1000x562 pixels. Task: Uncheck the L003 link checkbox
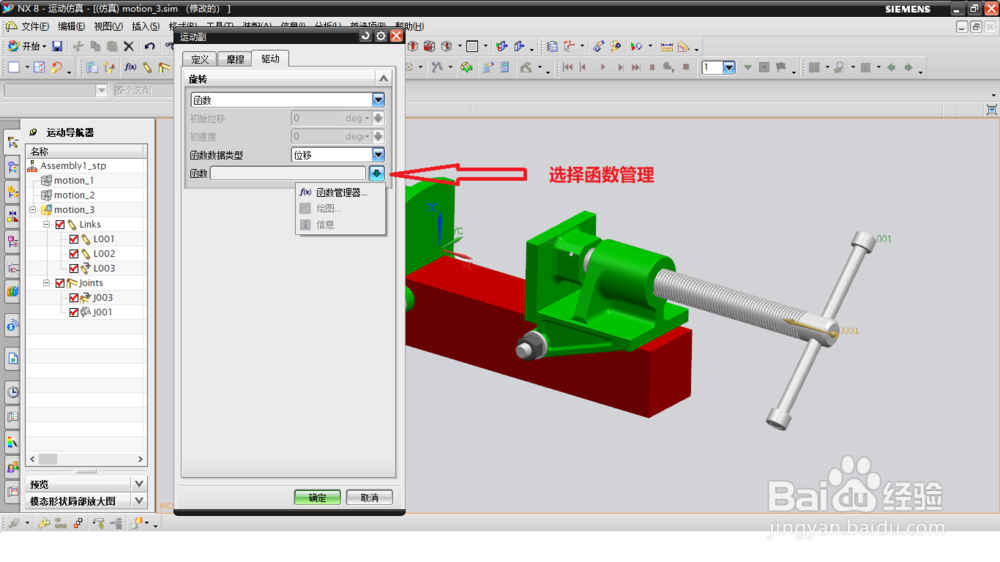[74, 269]
